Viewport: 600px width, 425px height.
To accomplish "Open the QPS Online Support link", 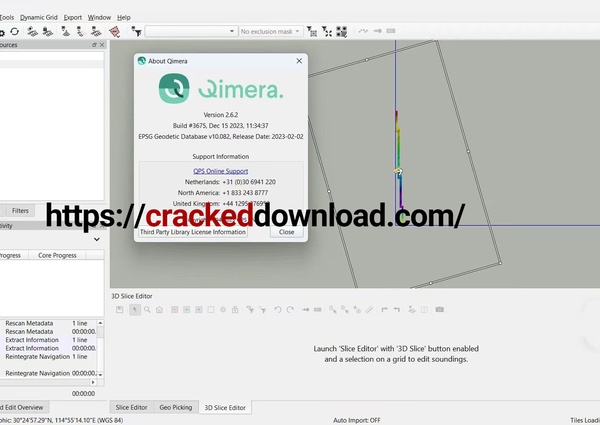I will click(220, 171).
